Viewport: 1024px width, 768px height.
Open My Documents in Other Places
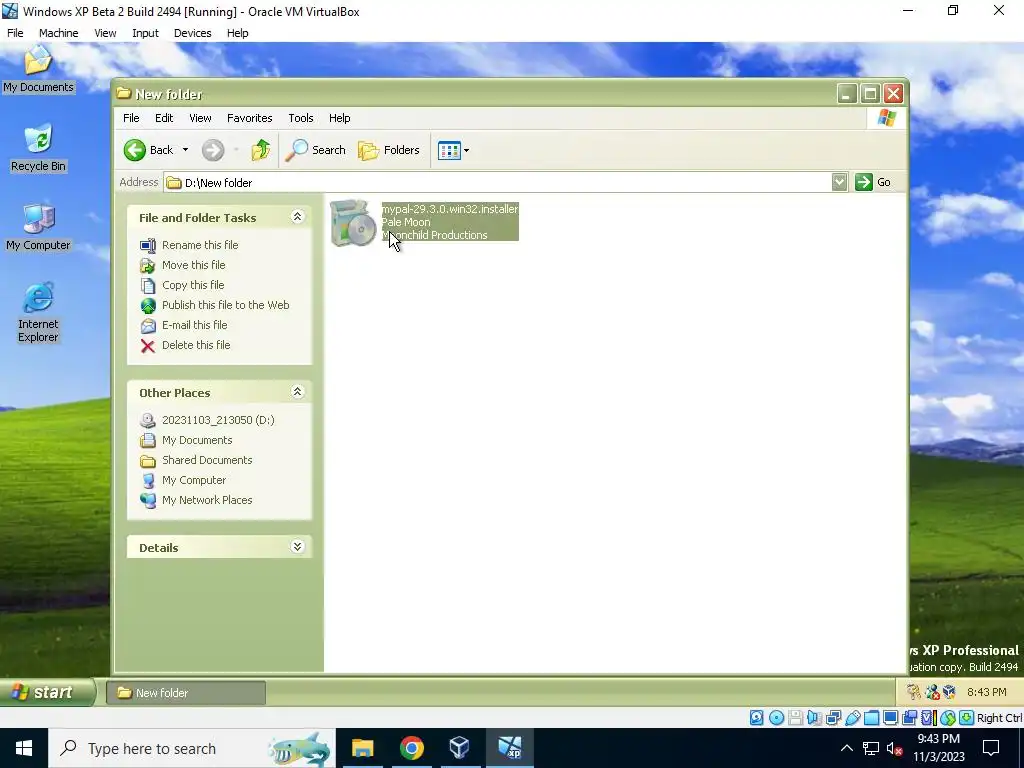pyautogui.click(x=197, y=440)
